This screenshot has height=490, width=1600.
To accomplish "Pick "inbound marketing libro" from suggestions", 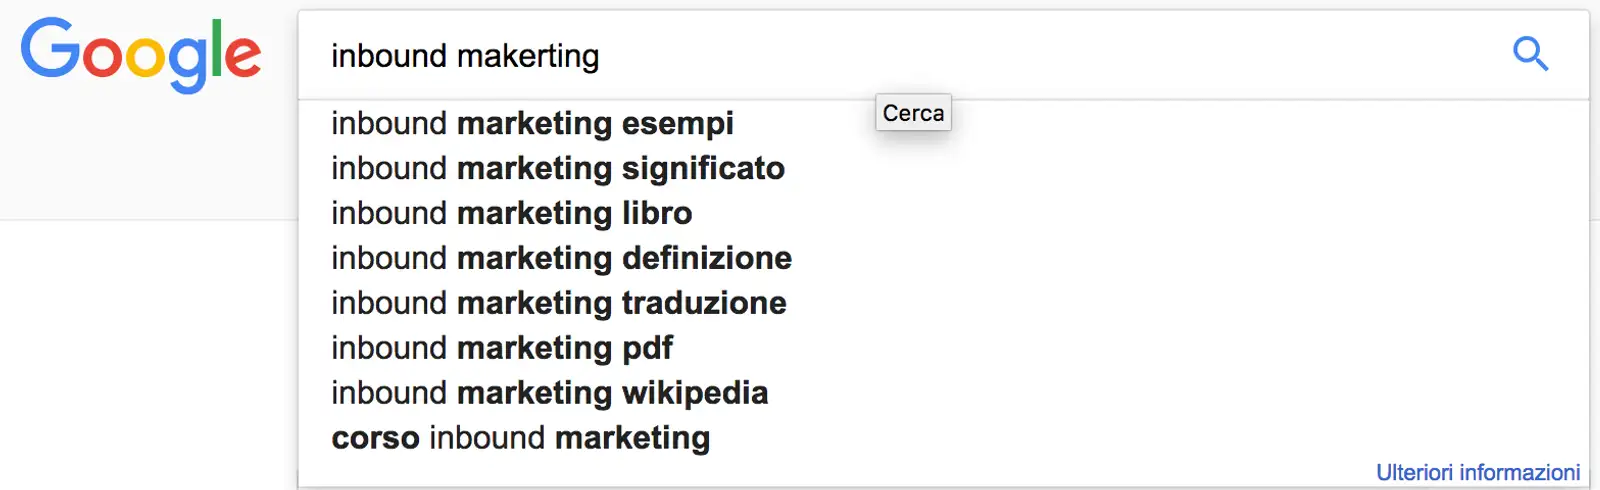I will (511, 213).
